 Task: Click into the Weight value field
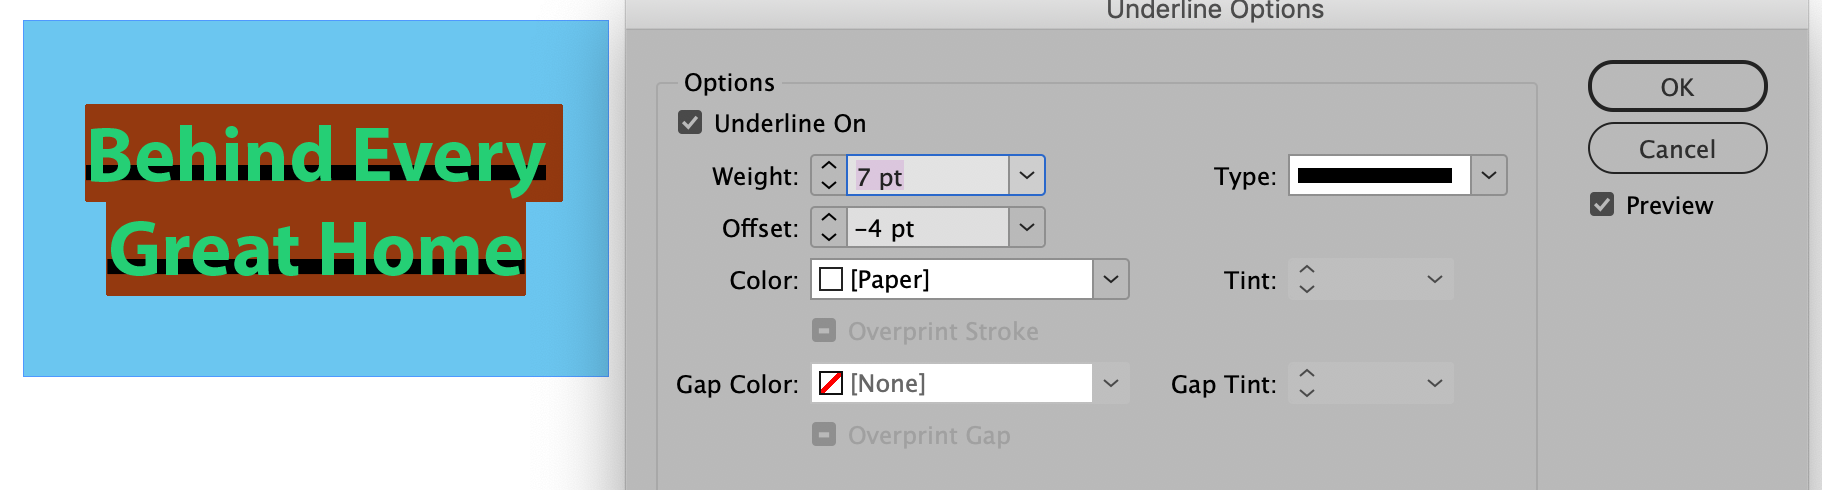pyautogui.click(x=928, y=176)
